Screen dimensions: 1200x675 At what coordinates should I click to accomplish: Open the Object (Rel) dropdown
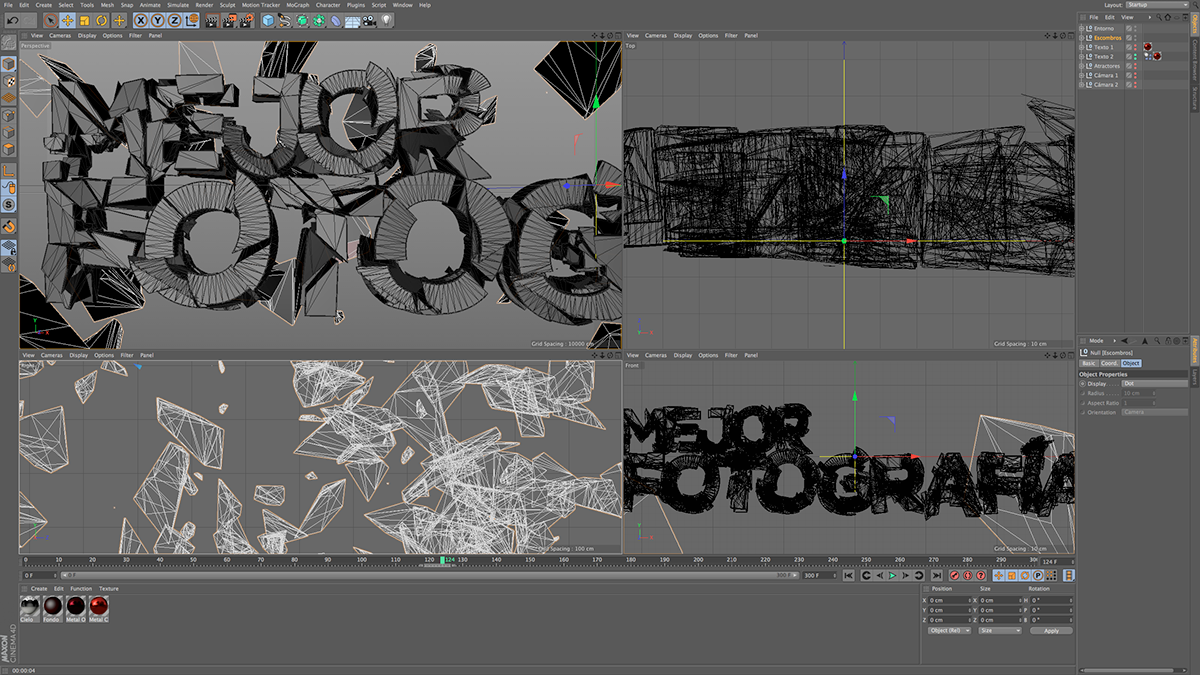click(949, 631)
